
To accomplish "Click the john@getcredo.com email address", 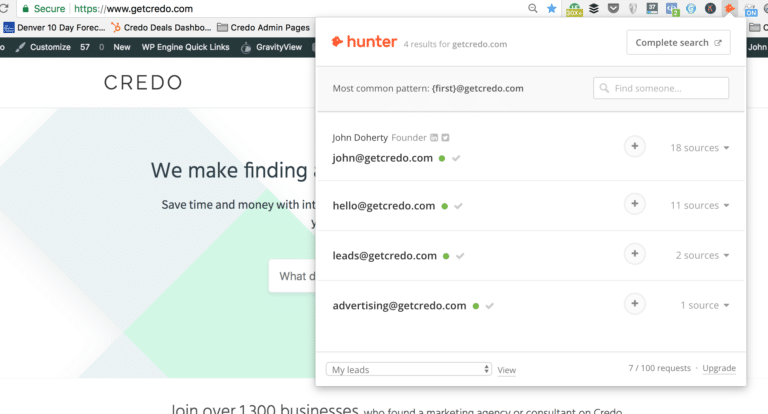I will (x=383, y=158).
